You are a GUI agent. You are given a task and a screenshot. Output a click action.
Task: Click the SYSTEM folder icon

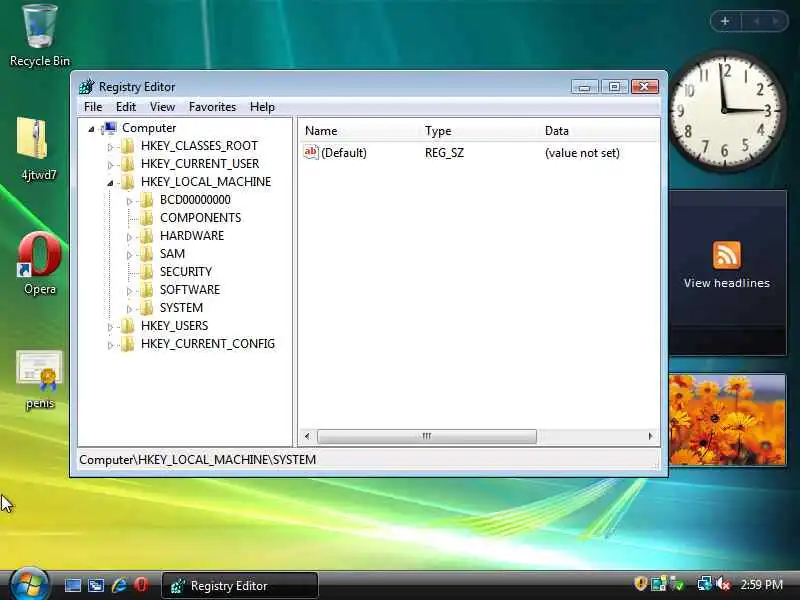146,308
